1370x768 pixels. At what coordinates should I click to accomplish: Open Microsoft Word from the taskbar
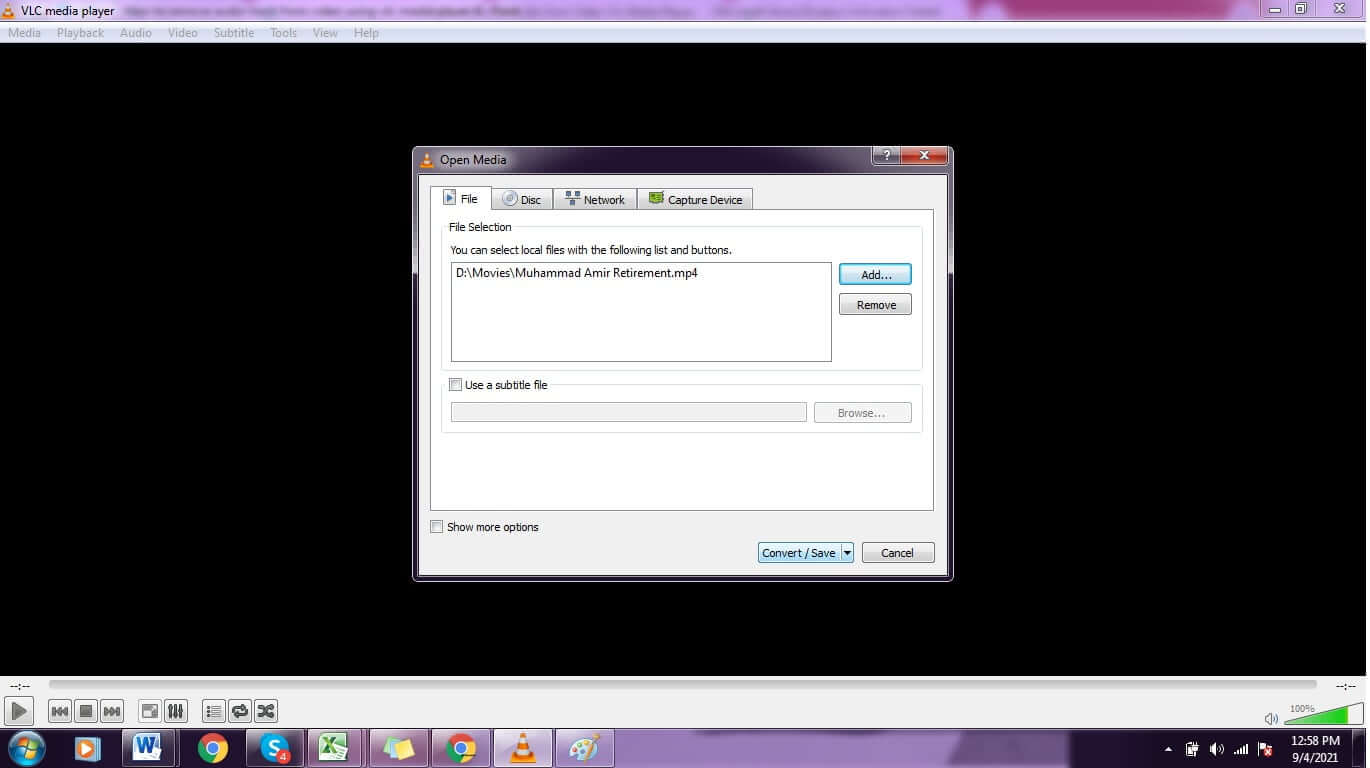pyautogui.click(x=148, y=748)
